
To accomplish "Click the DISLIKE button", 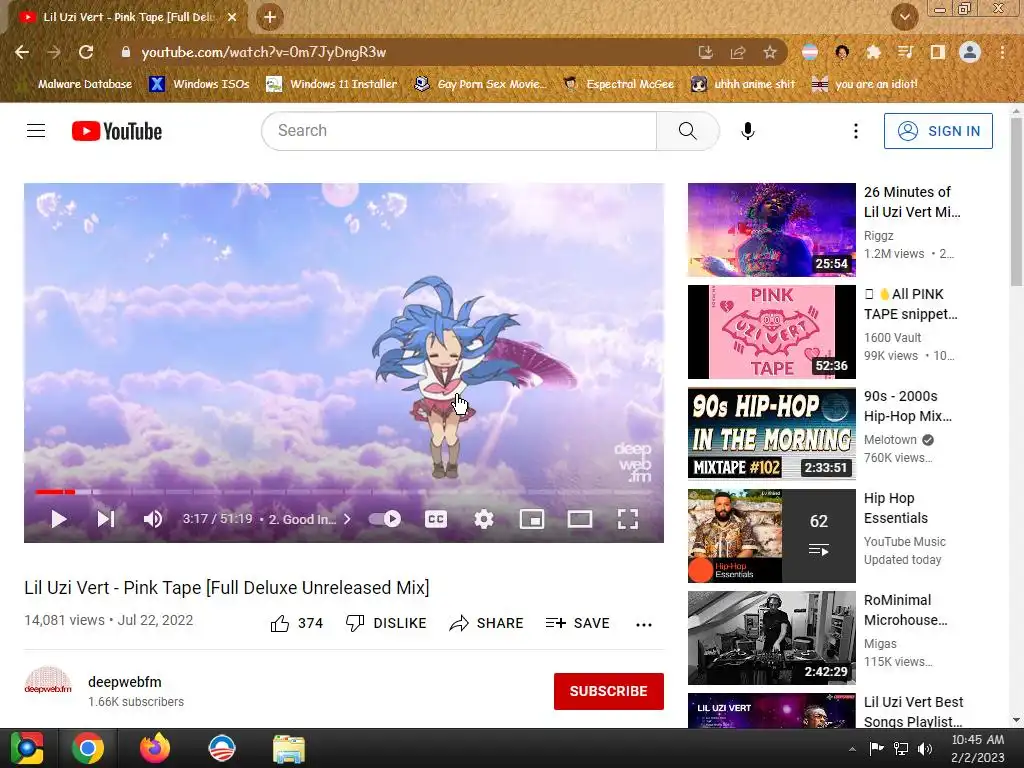I will [386, 624].
